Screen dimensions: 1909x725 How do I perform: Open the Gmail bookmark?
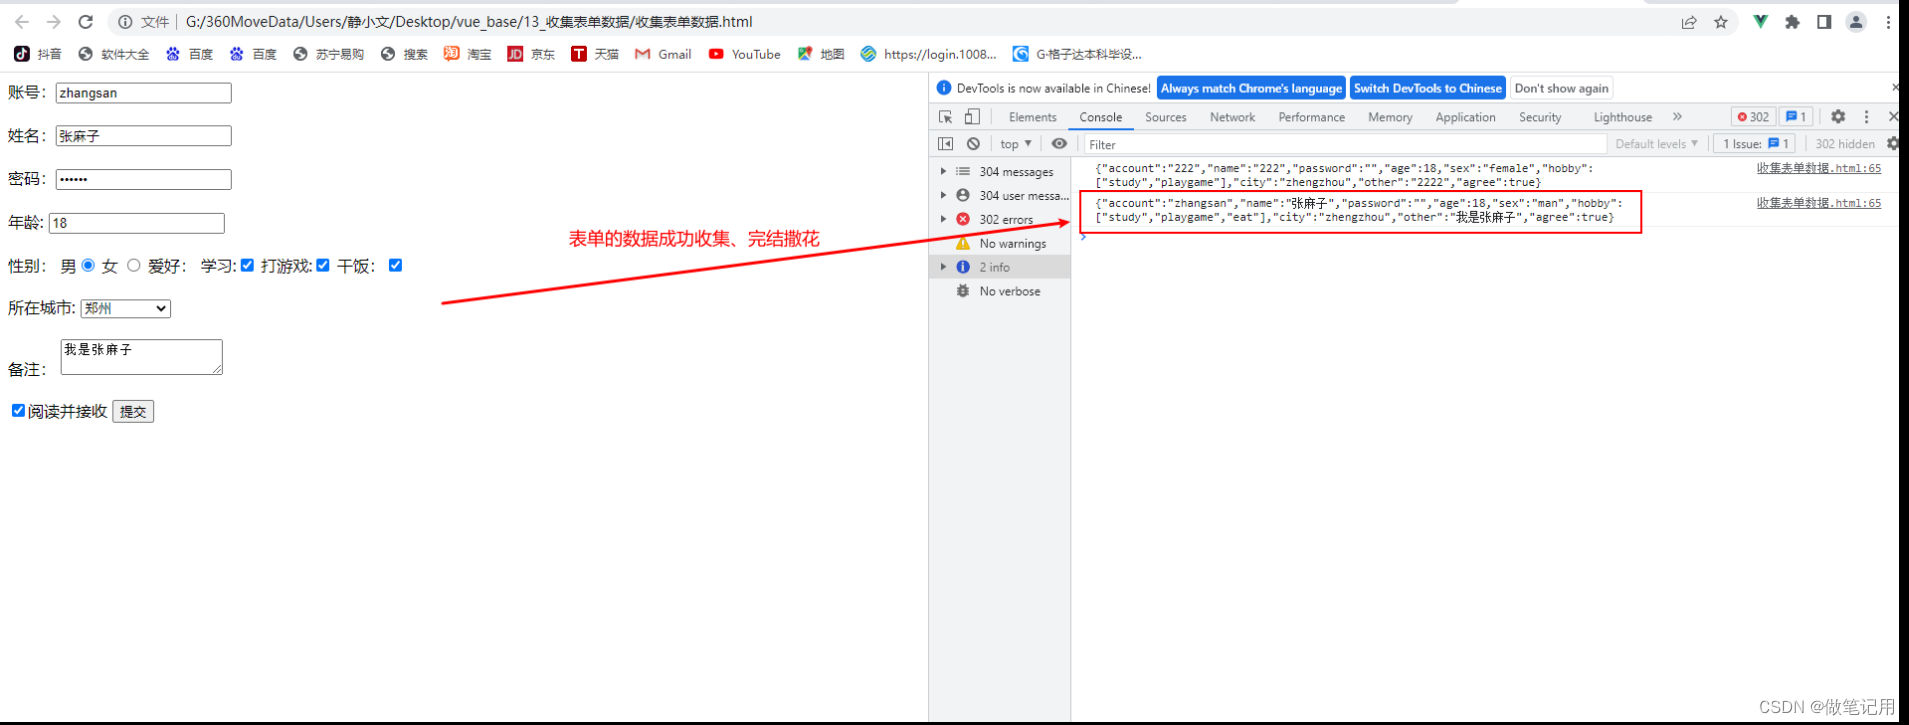click(x=663, y=54)
